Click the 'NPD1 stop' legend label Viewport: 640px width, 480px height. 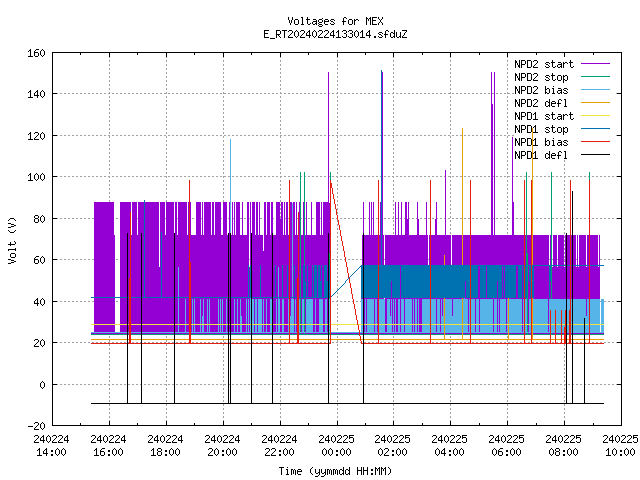pos(541,129)
